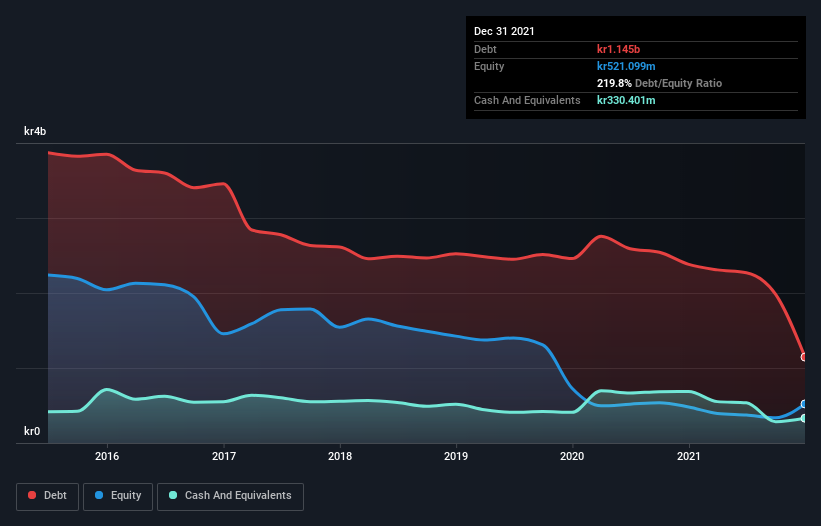This screenshot has width=821, height=526.
Task: Click the 2021 x-axis label
Action: tap(689, 456)
